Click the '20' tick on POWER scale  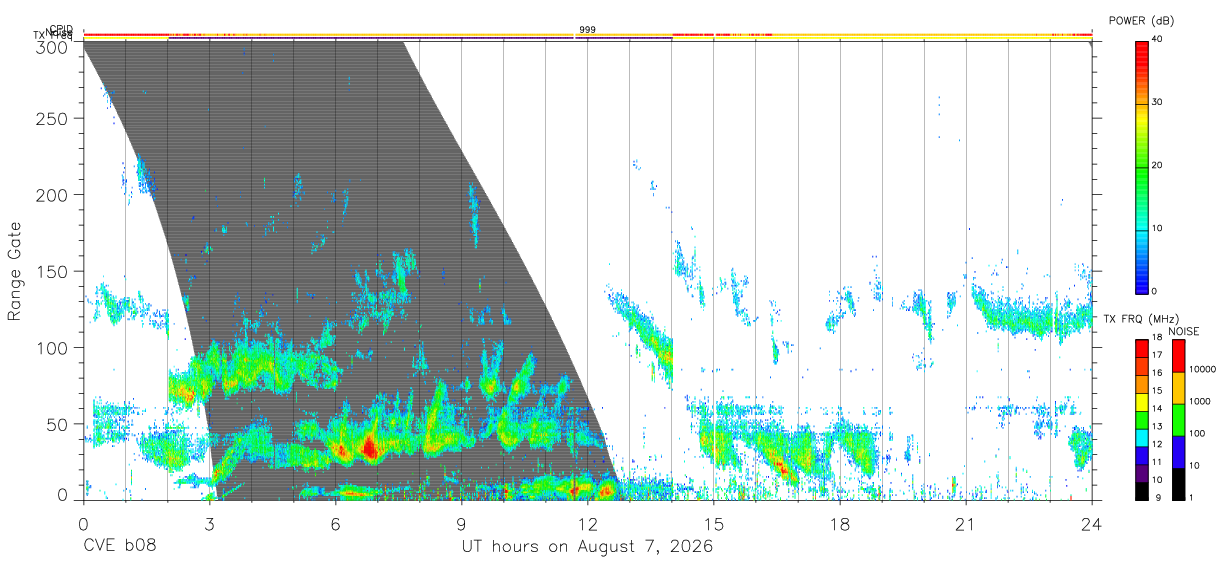tap(1157, 166)
